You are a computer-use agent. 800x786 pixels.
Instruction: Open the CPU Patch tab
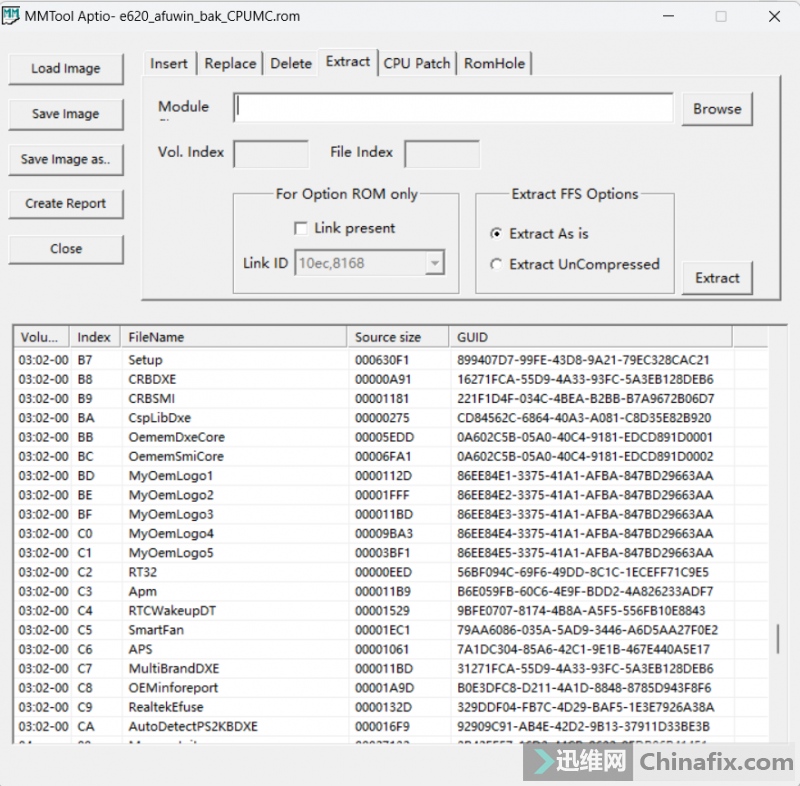(417, 64)
